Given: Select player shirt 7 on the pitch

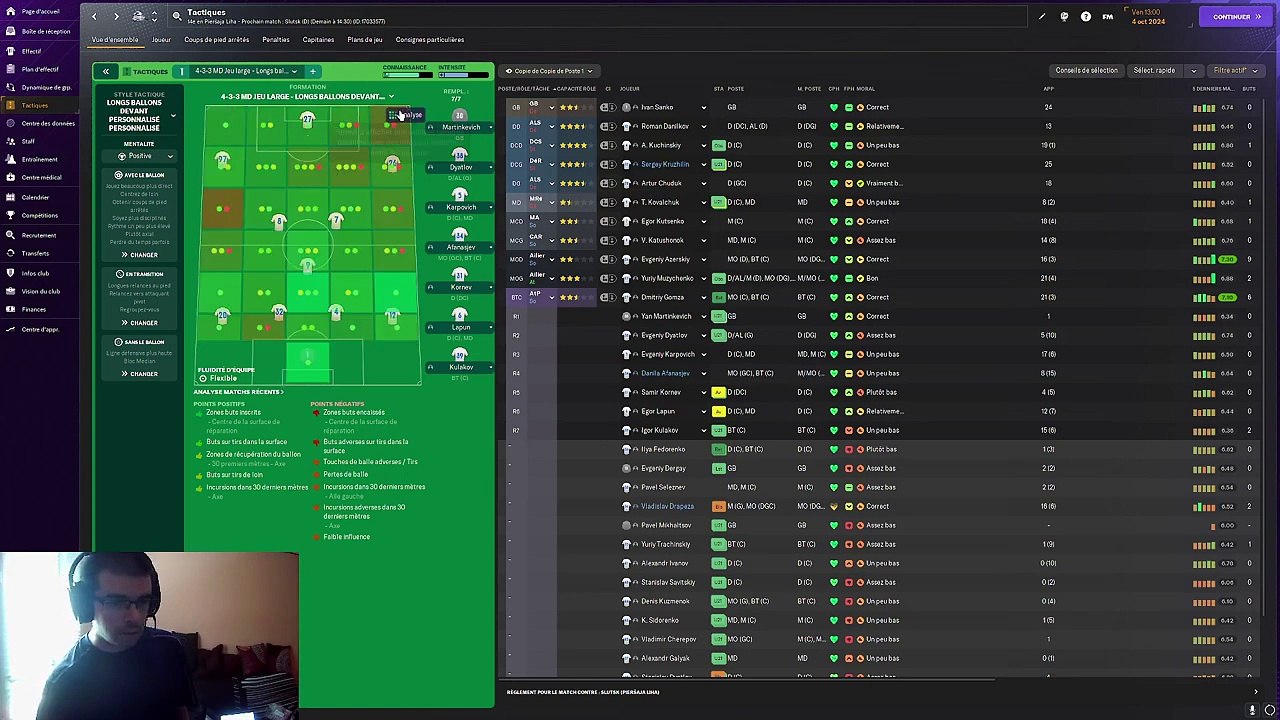Looking at the screenshot, I should click(x=336, y=222).
